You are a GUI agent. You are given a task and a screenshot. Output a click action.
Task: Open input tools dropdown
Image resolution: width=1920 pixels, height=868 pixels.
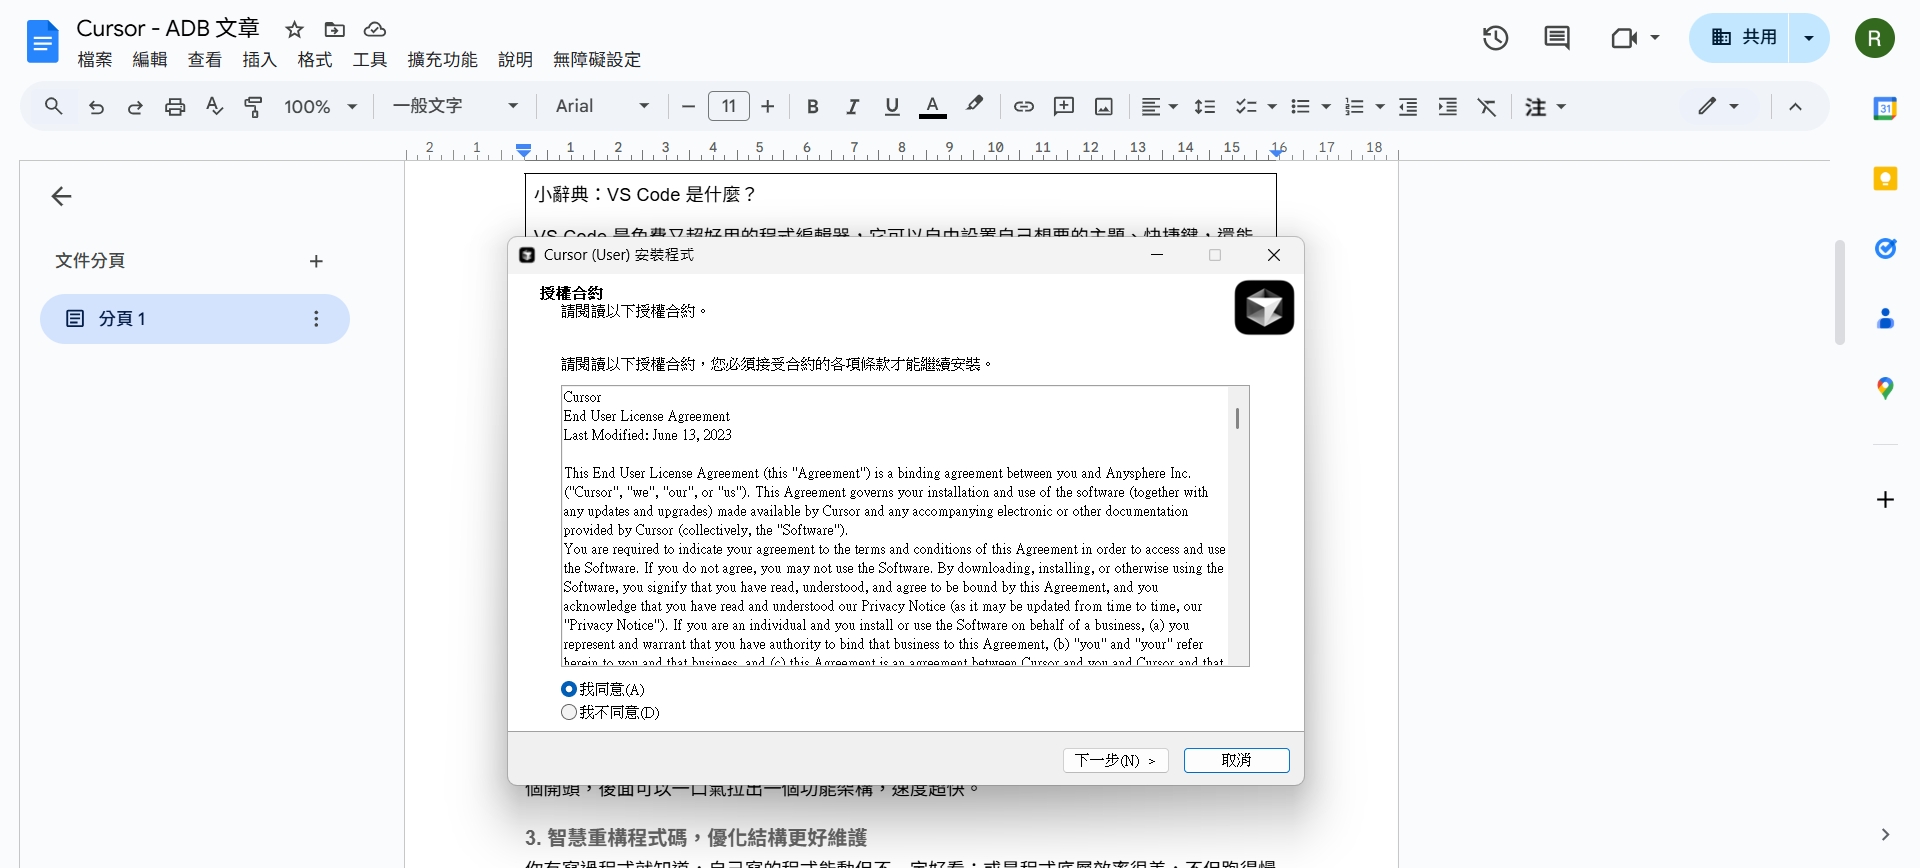pyautogui.click(x=1545, y=106)
